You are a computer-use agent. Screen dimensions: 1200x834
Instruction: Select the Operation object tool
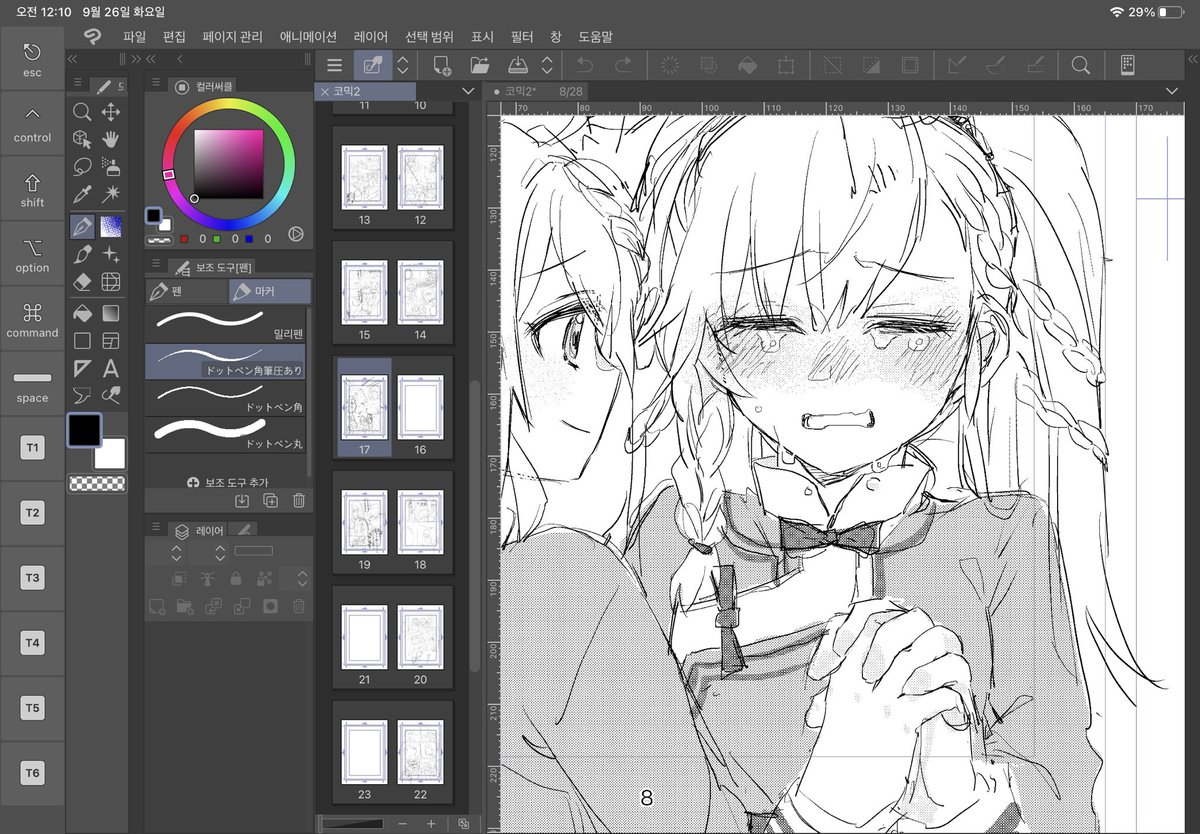coord(83,139)
